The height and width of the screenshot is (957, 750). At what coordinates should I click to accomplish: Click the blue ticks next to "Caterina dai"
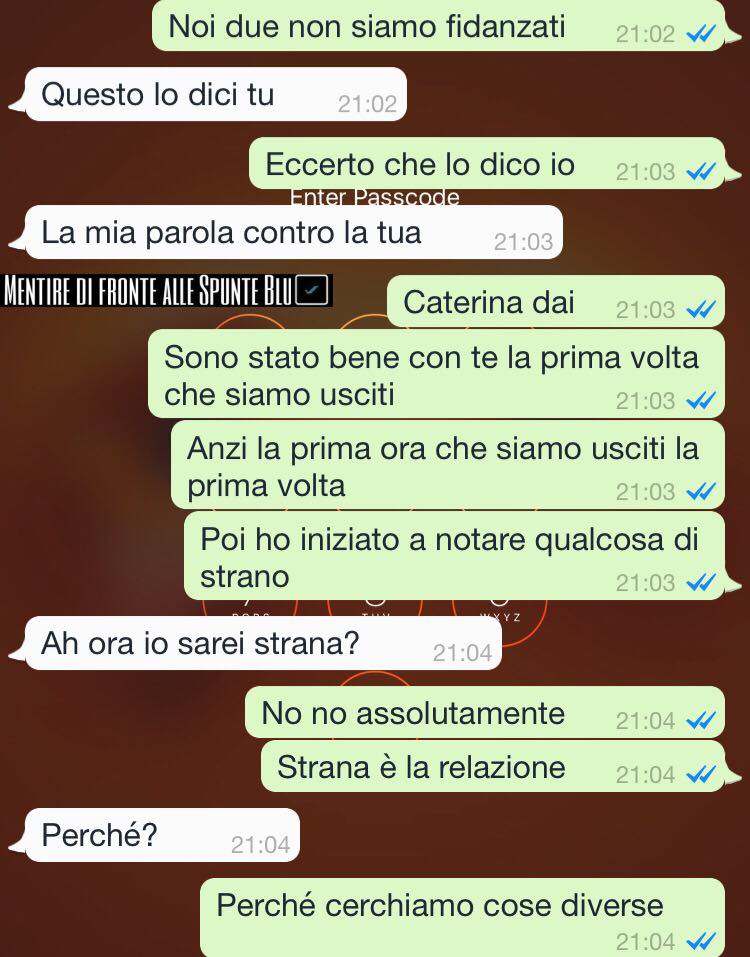point(701,311)
